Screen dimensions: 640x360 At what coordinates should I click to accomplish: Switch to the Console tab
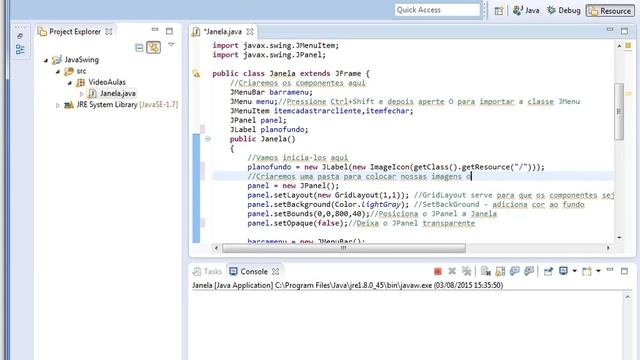pyautogui.click(x=254, y=271)
